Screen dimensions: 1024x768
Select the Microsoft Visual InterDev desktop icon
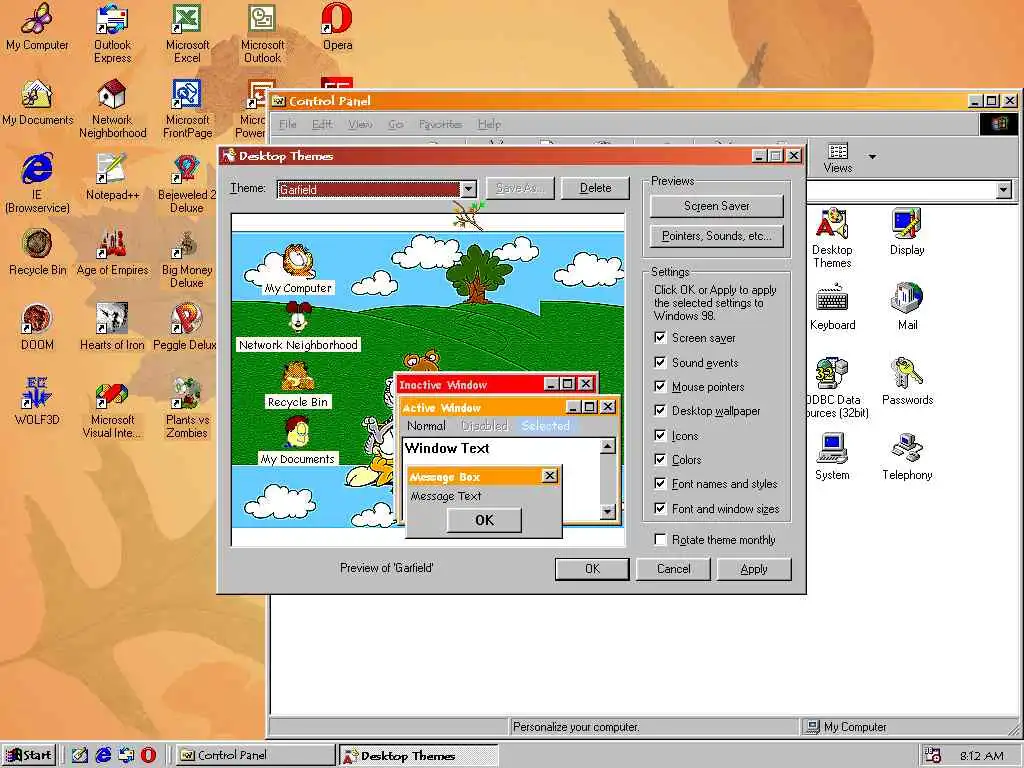(112, 408)
